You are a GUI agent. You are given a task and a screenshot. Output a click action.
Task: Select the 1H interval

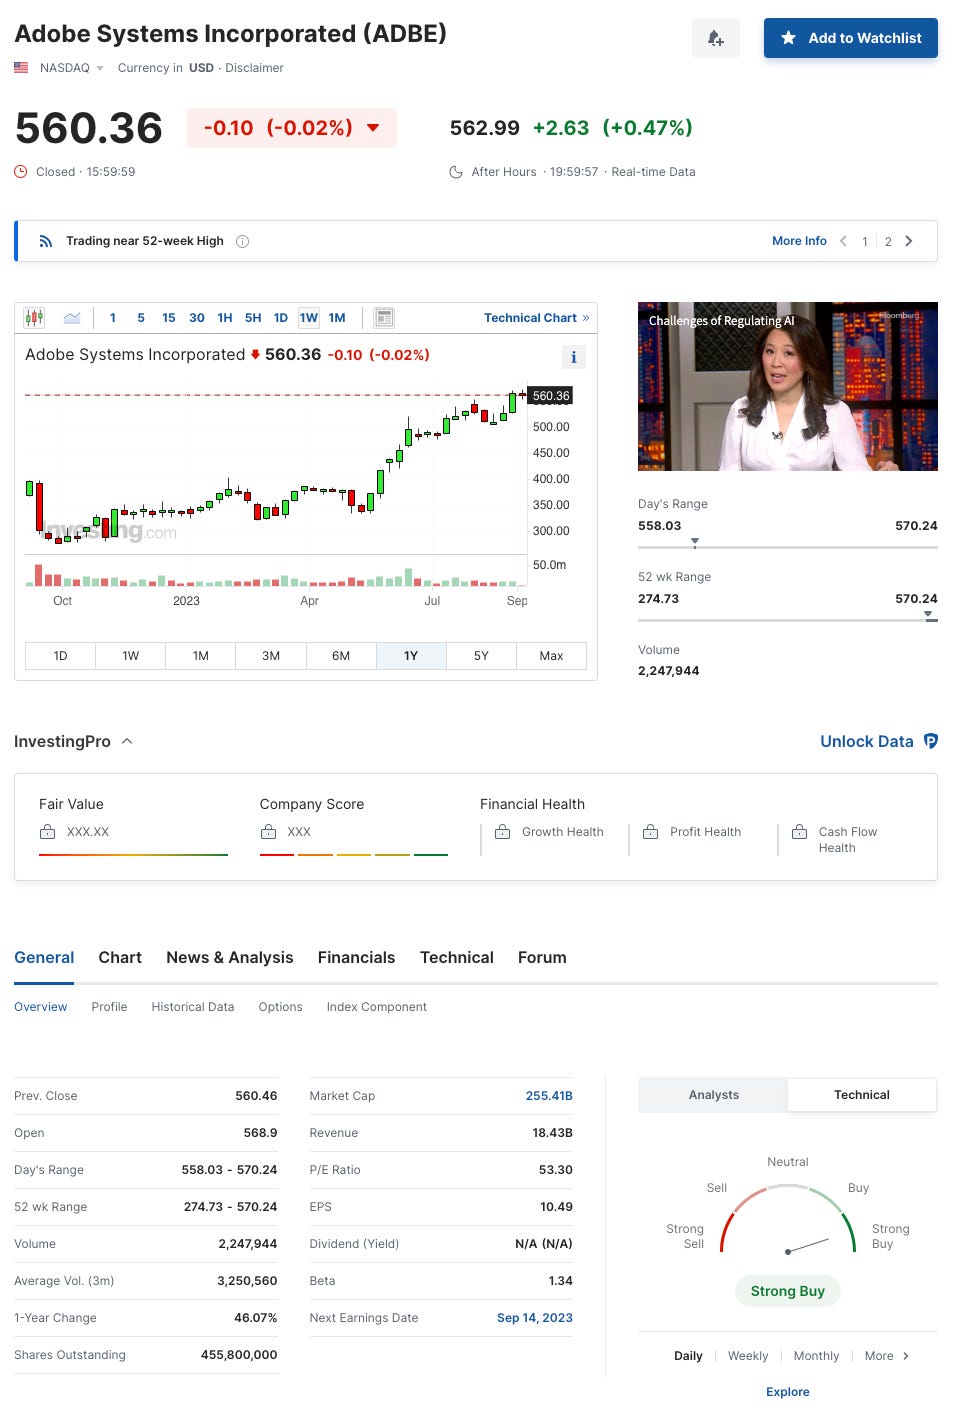[x=225, y=318]
